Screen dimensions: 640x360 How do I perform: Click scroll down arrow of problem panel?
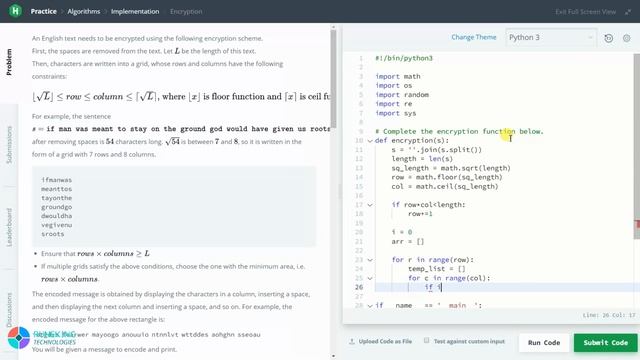click(333, 356)
